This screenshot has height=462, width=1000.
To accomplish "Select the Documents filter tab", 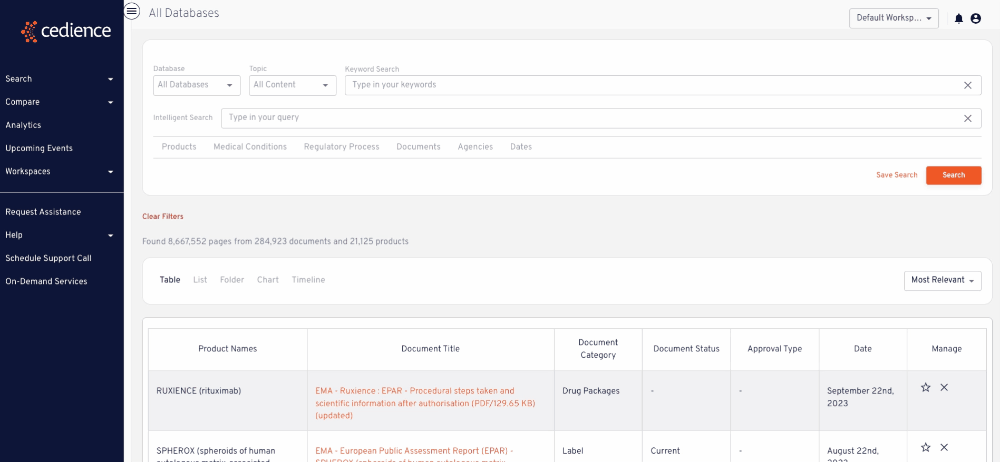I will pyautogui.click(x=418, y=147).
